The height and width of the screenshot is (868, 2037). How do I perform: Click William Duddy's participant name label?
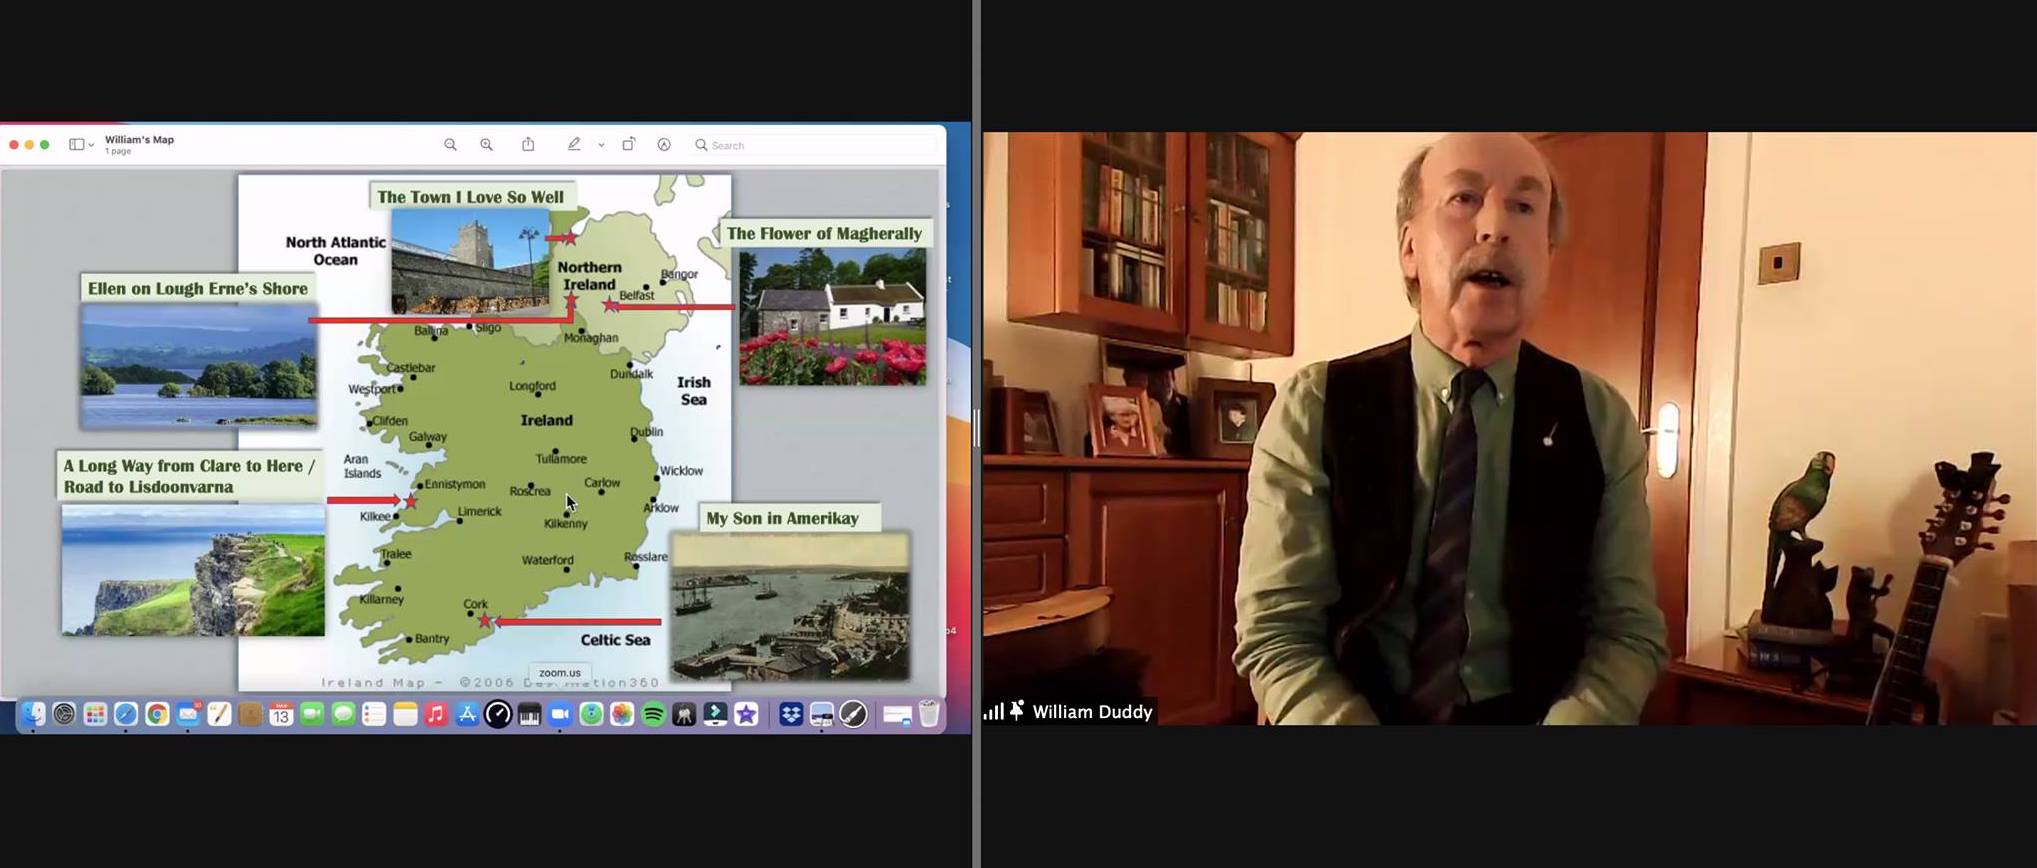pyautogui.click(x=1092, y=712)
